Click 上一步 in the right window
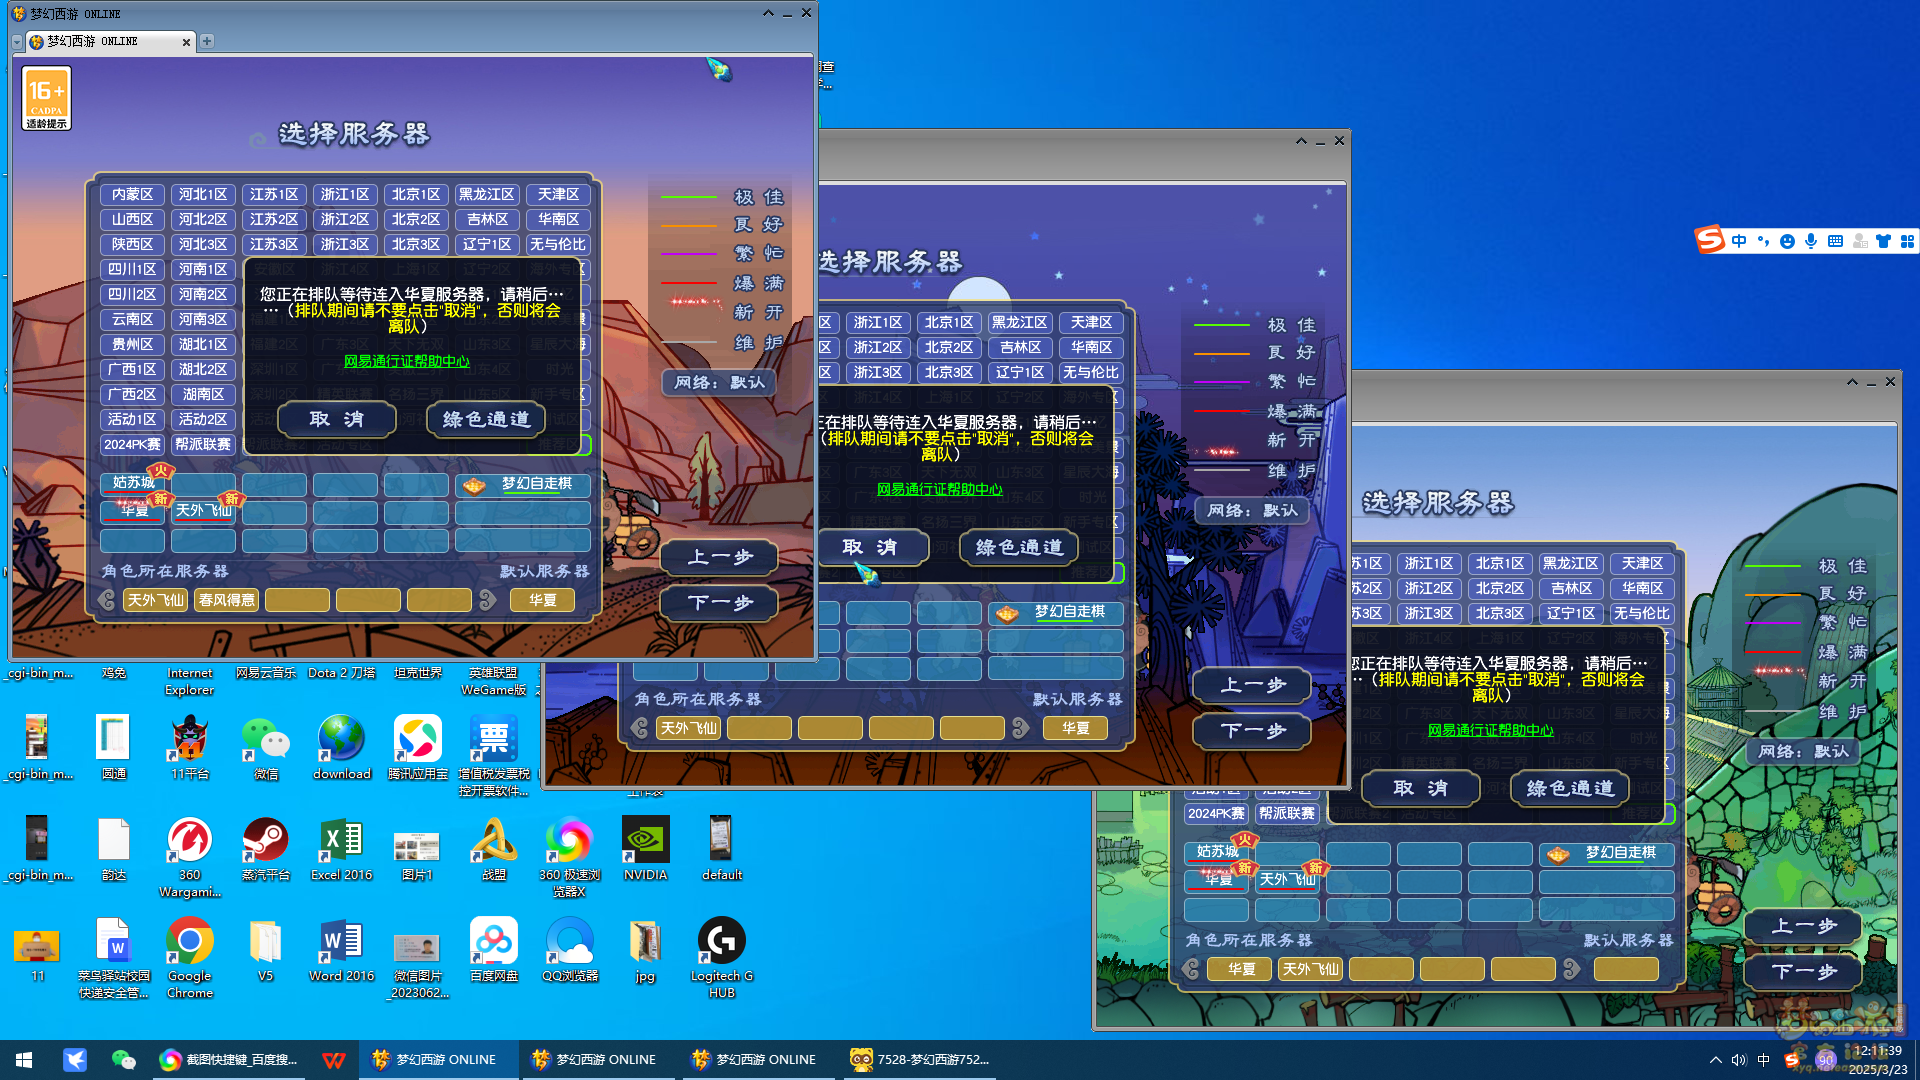 [1804, 926]
